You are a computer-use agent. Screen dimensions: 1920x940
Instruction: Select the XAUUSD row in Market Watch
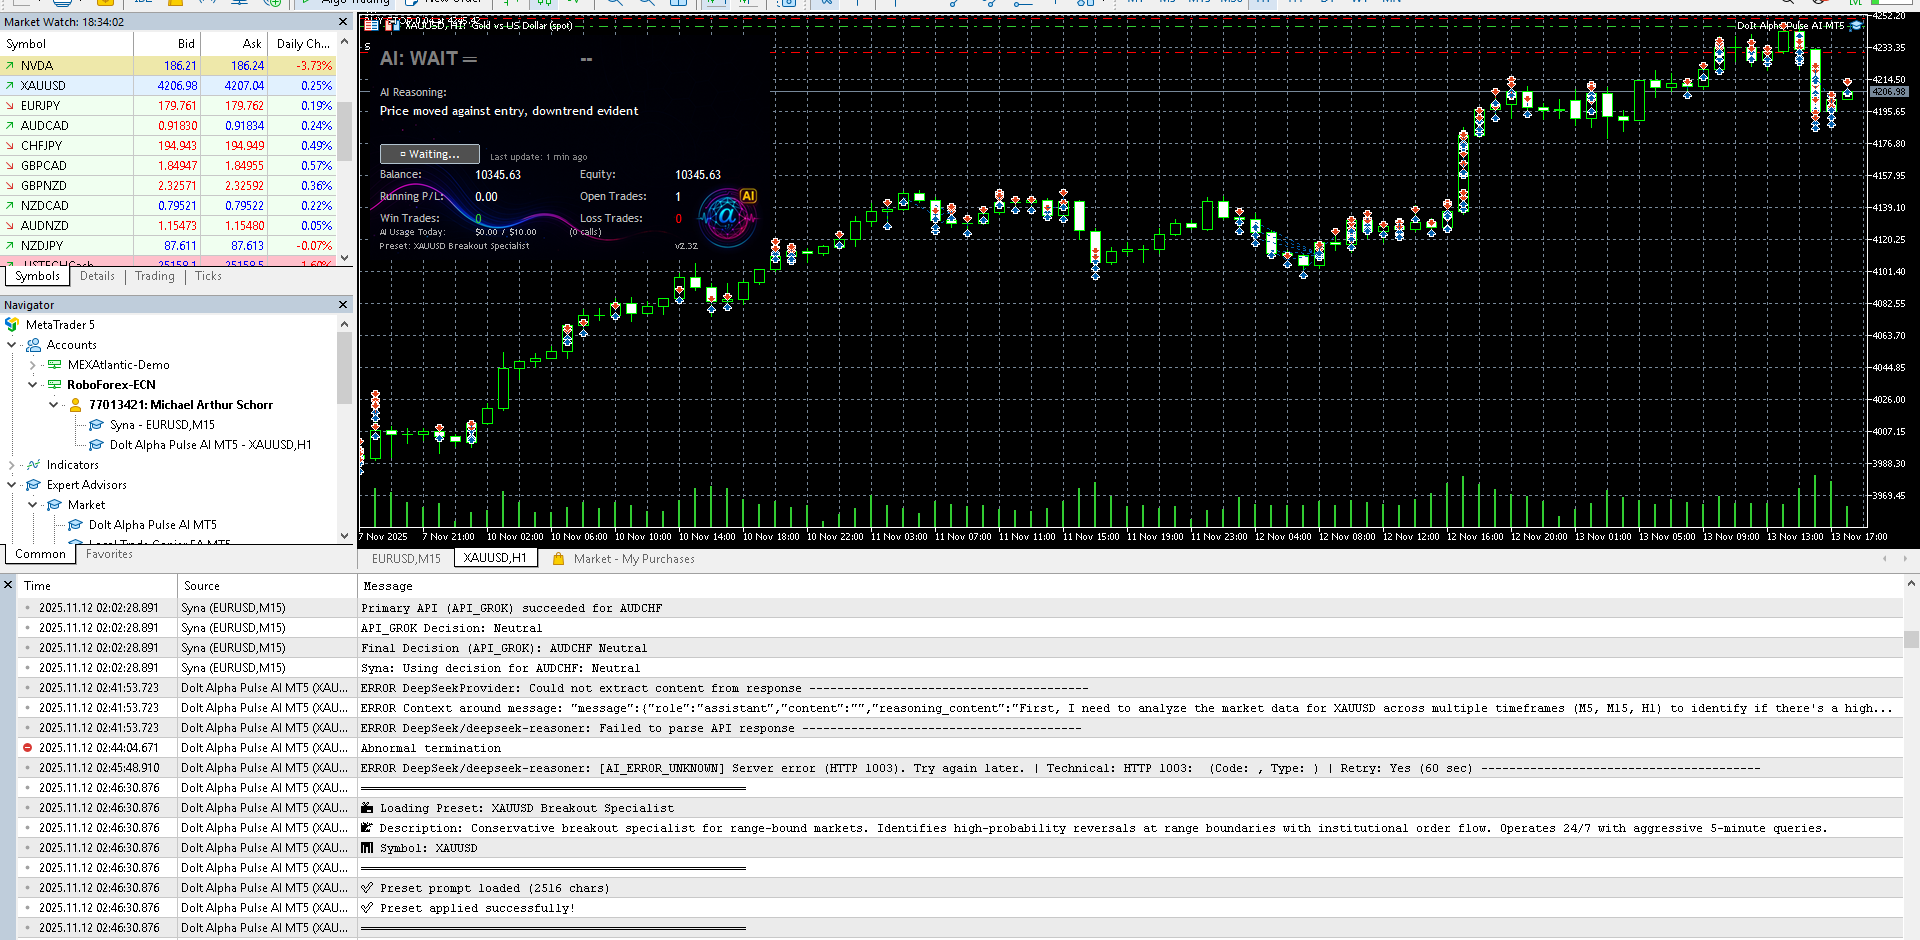[x=168, y=86]
